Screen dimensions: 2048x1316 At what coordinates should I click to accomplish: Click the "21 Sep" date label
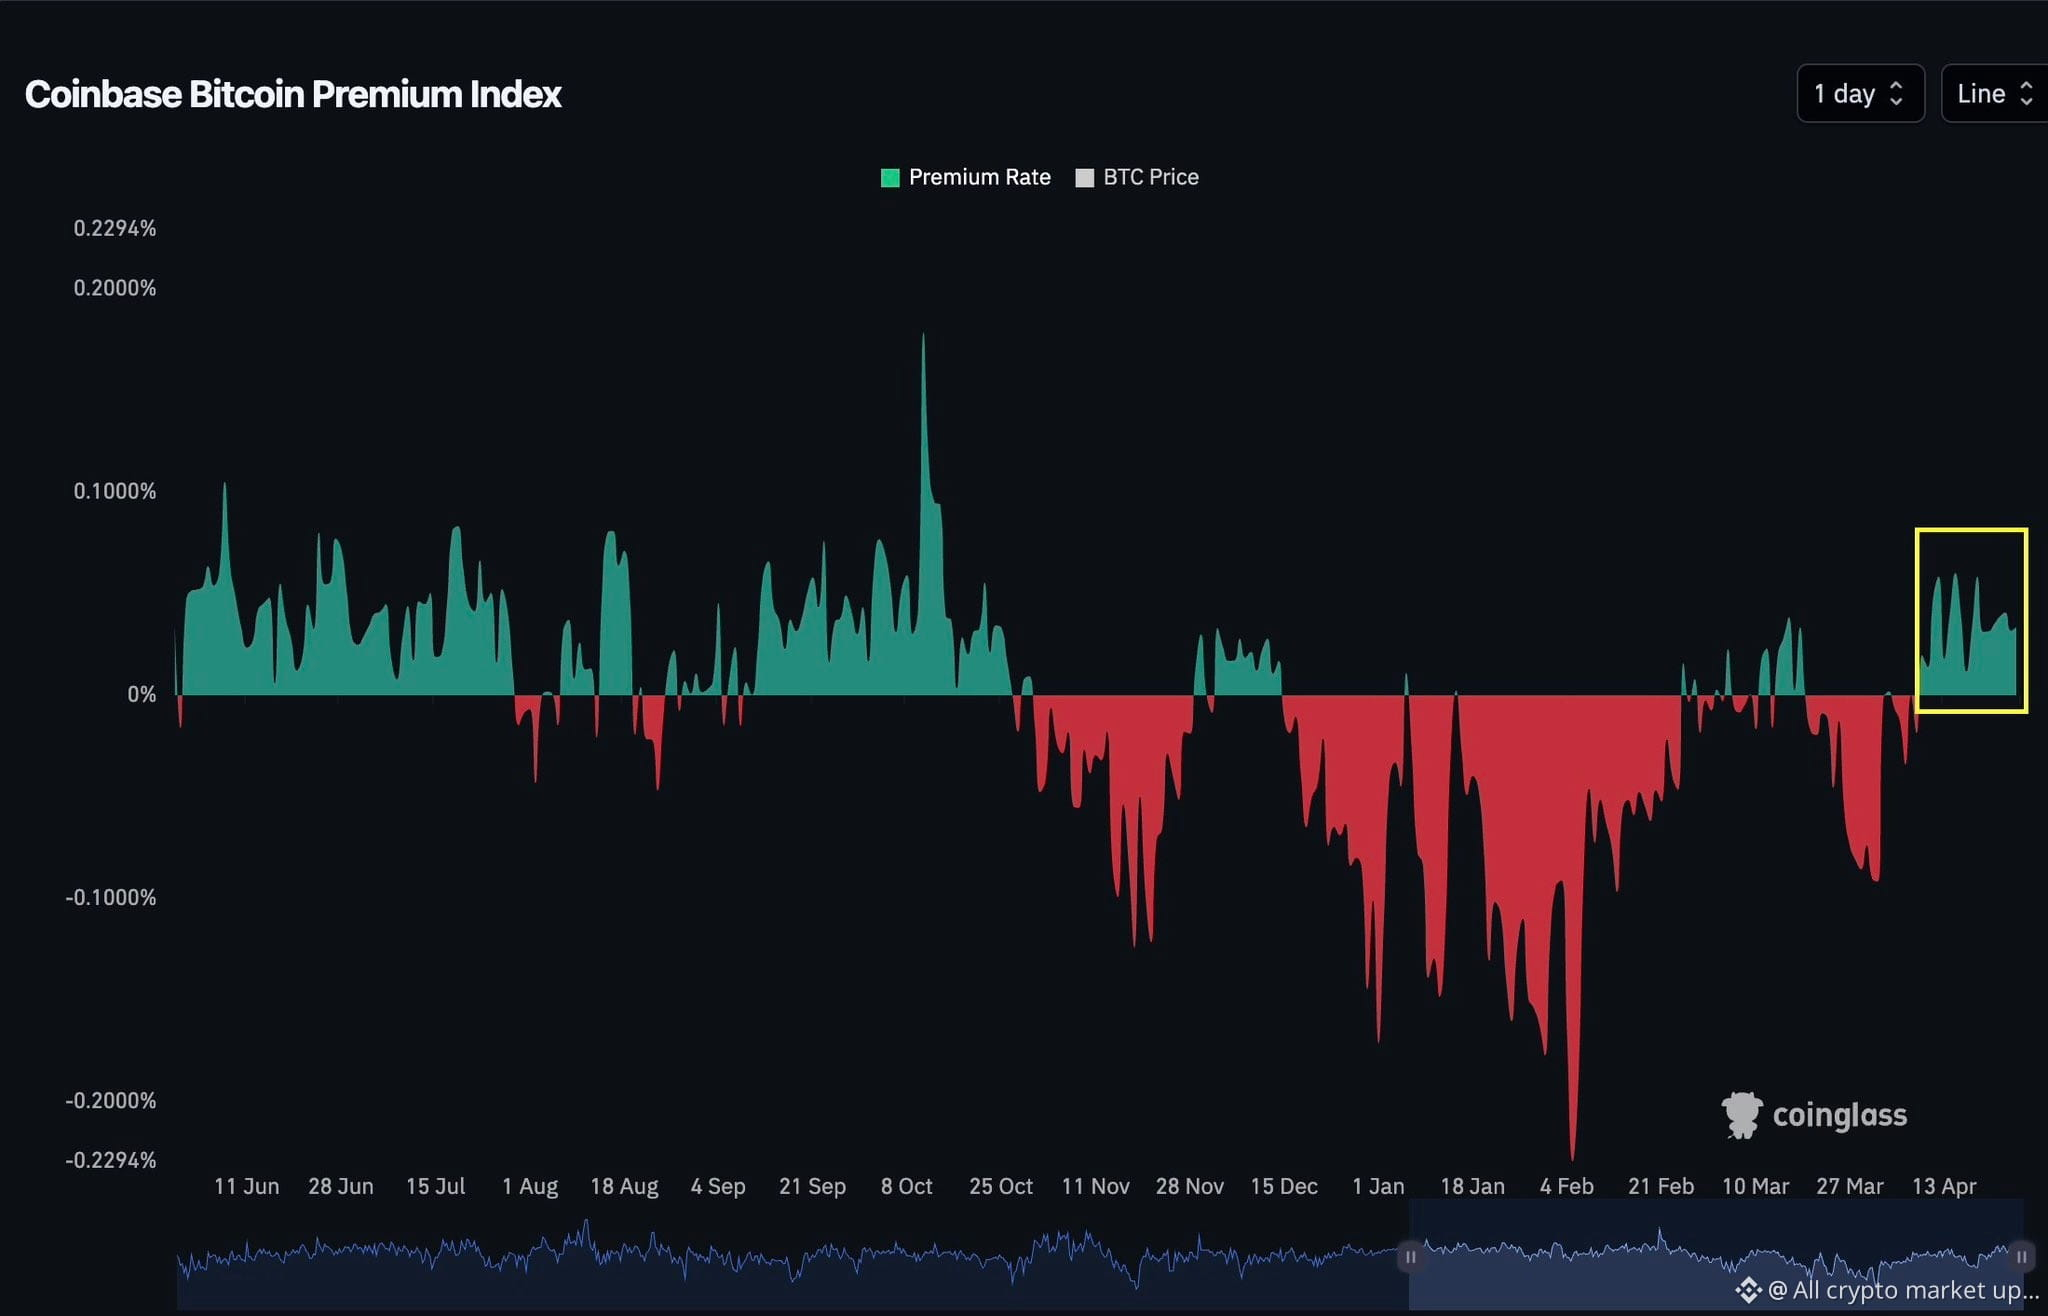coord(812,1186)
